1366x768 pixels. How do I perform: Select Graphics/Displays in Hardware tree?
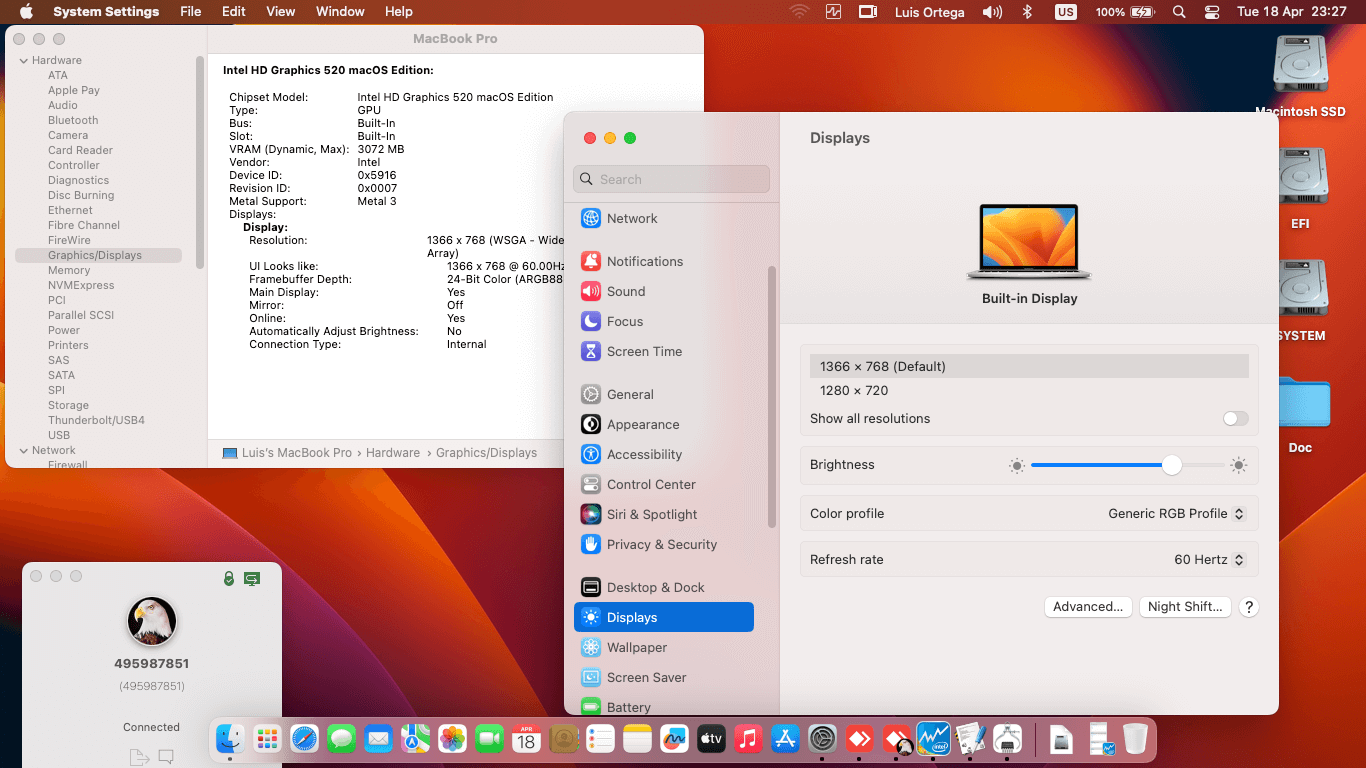point(98,256)
